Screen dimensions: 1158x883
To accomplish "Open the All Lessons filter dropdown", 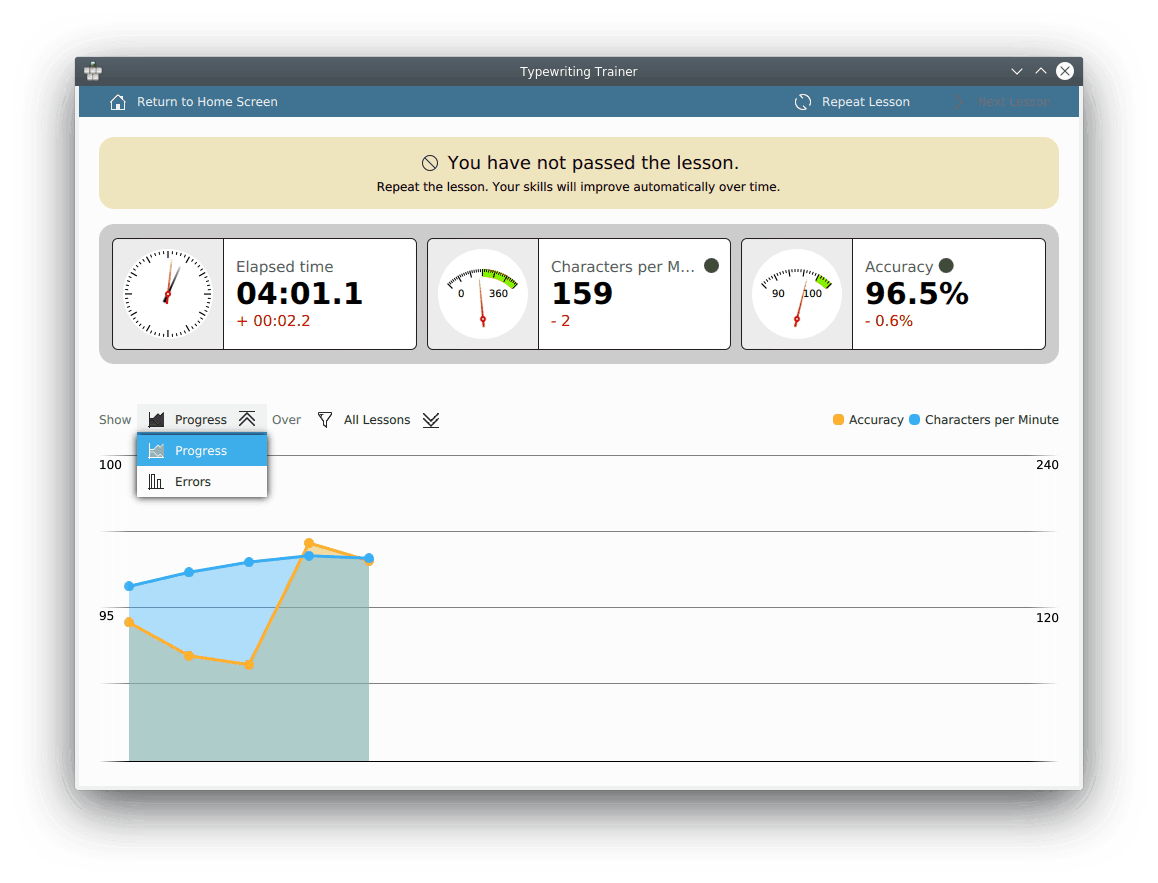I will coord(378,419).
